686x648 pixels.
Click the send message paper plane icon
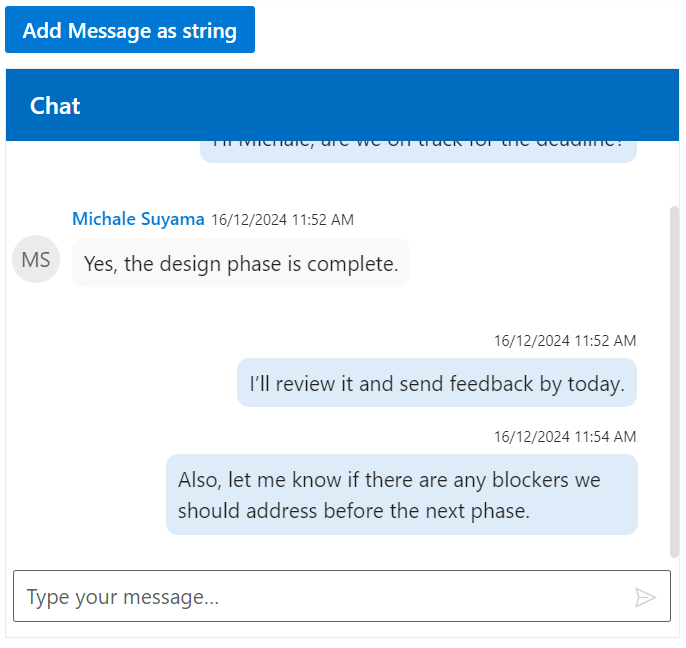pos(645,598)
